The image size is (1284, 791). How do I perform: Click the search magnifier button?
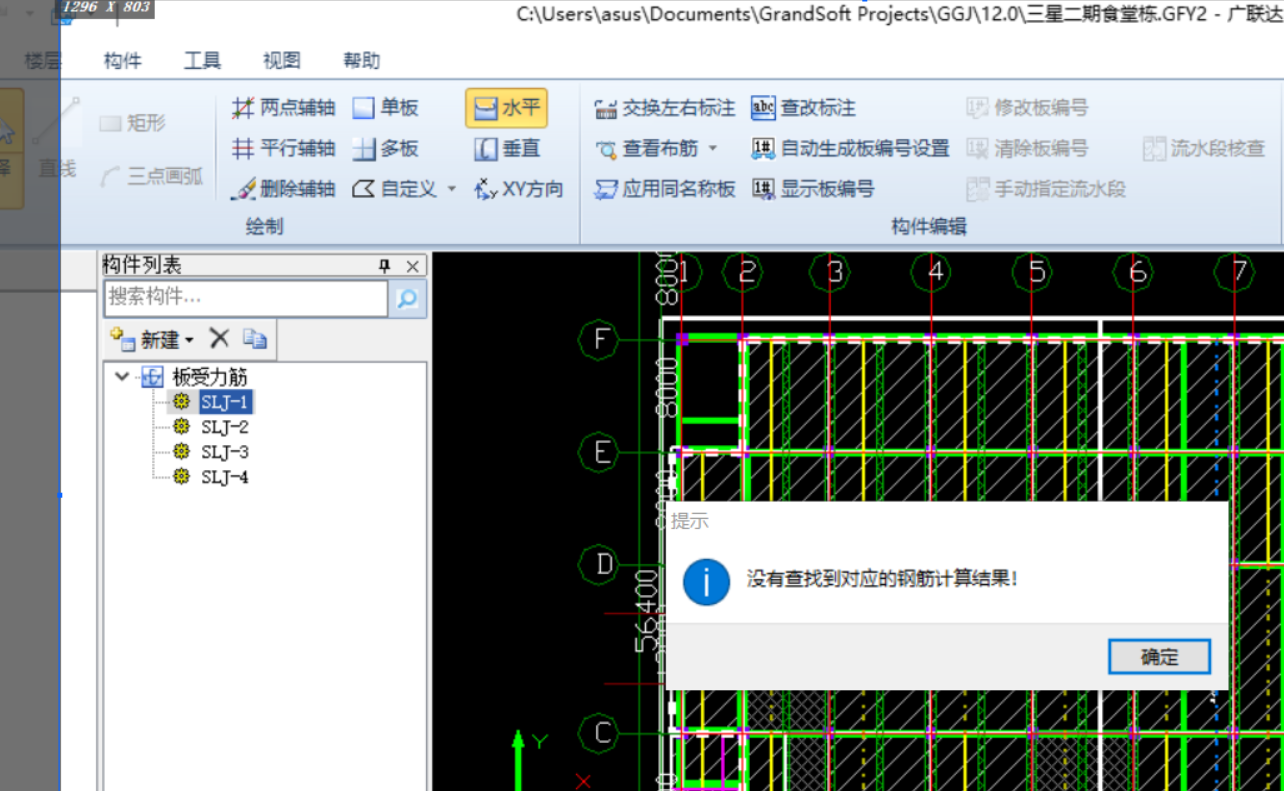[407, 298]
